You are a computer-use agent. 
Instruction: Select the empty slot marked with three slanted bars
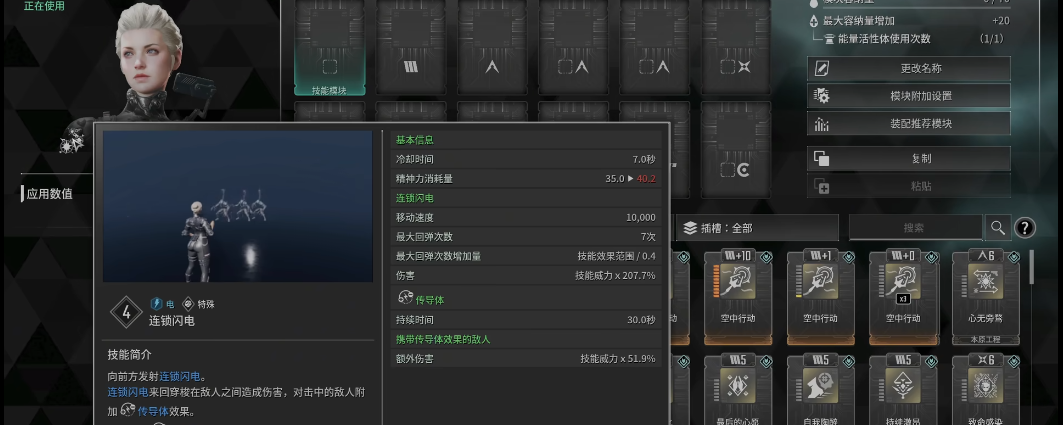pyautogui.click(x=411, y=47)
